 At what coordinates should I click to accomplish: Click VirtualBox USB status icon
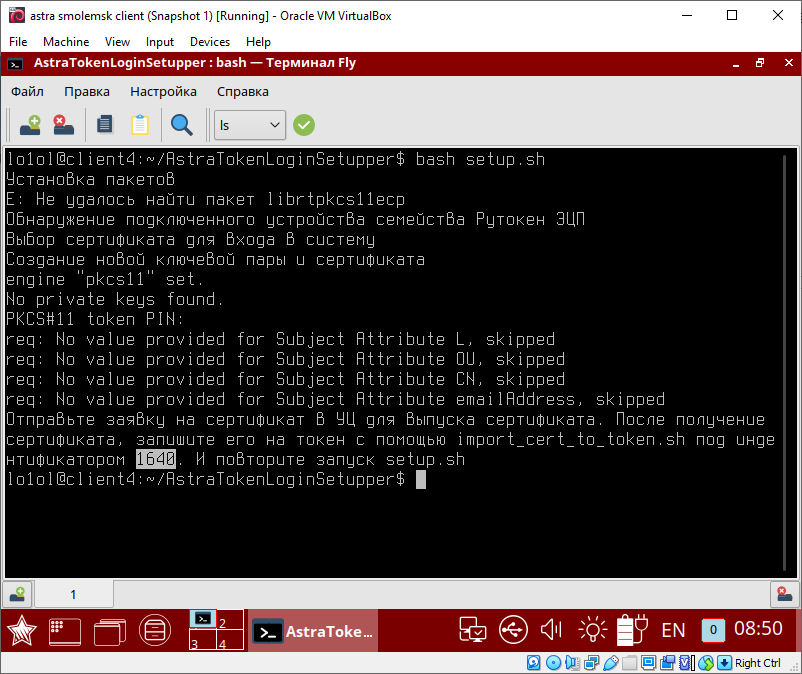611,663
